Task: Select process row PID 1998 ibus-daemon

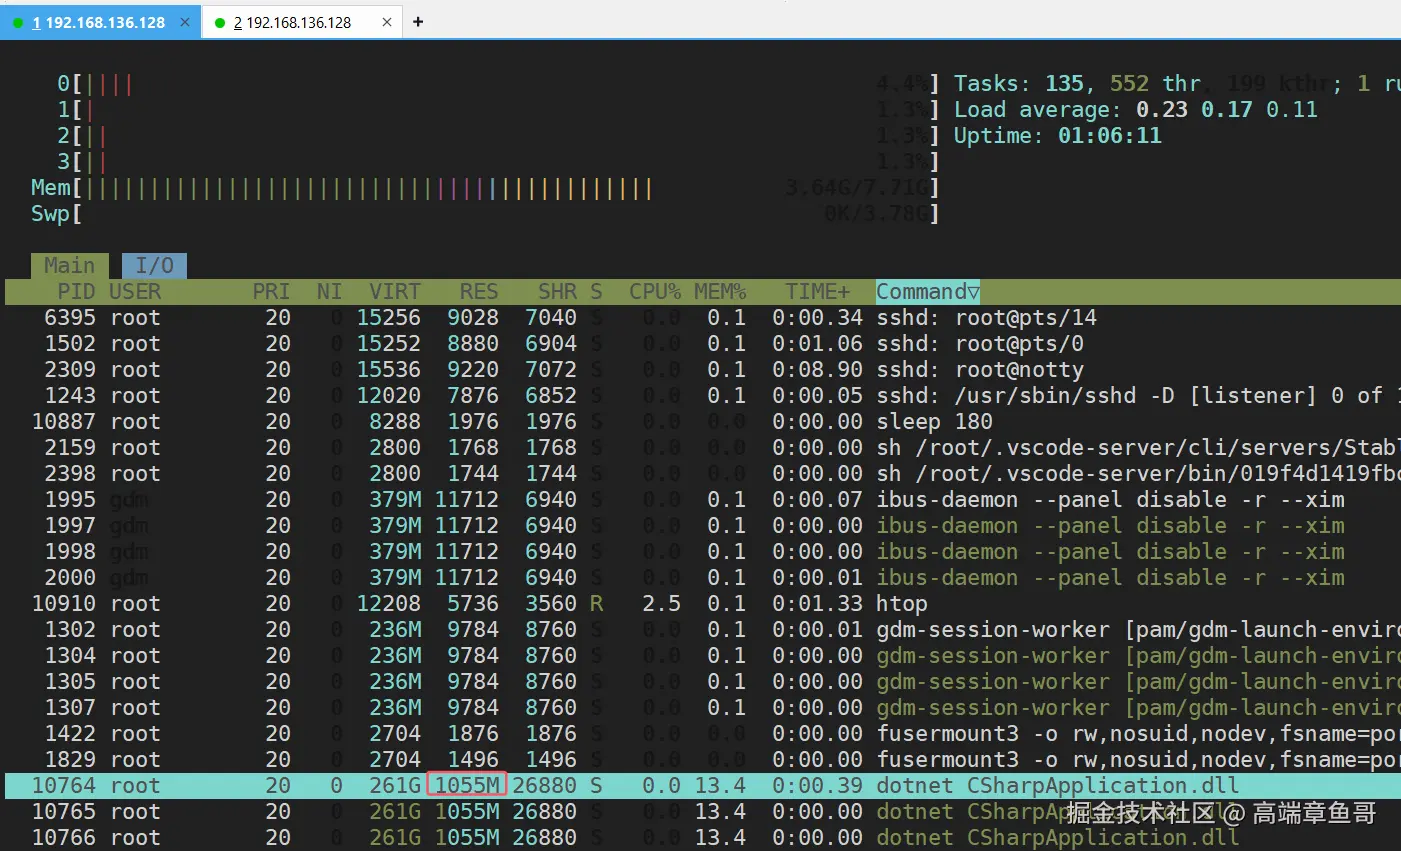Action: click(x=703, y=552)
